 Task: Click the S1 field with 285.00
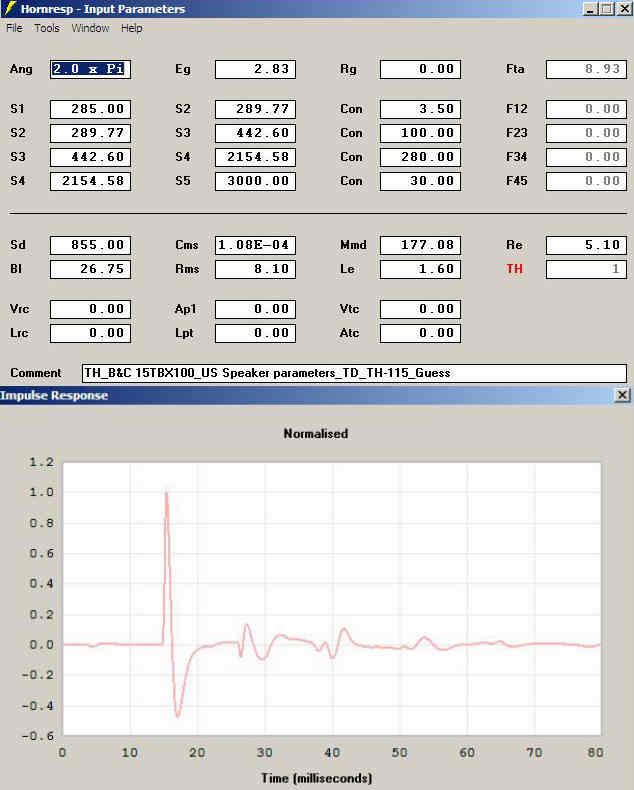(x=90, y=109)
